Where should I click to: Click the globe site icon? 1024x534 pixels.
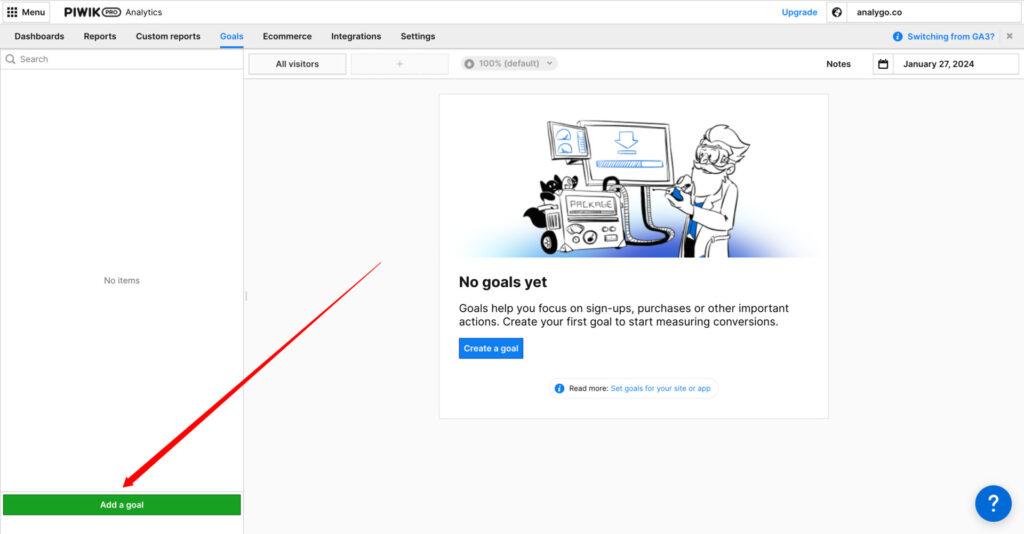tap(836, 12)
